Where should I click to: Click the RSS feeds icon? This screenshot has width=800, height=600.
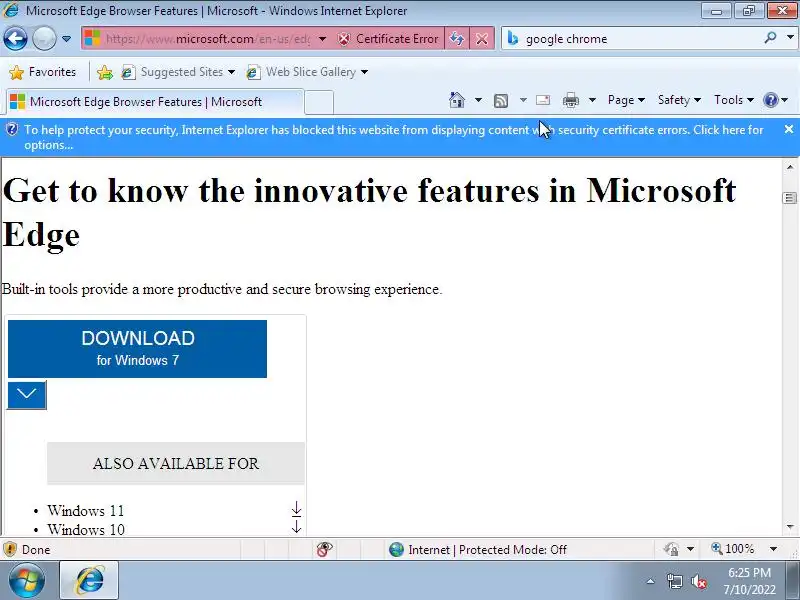(501, 101)
